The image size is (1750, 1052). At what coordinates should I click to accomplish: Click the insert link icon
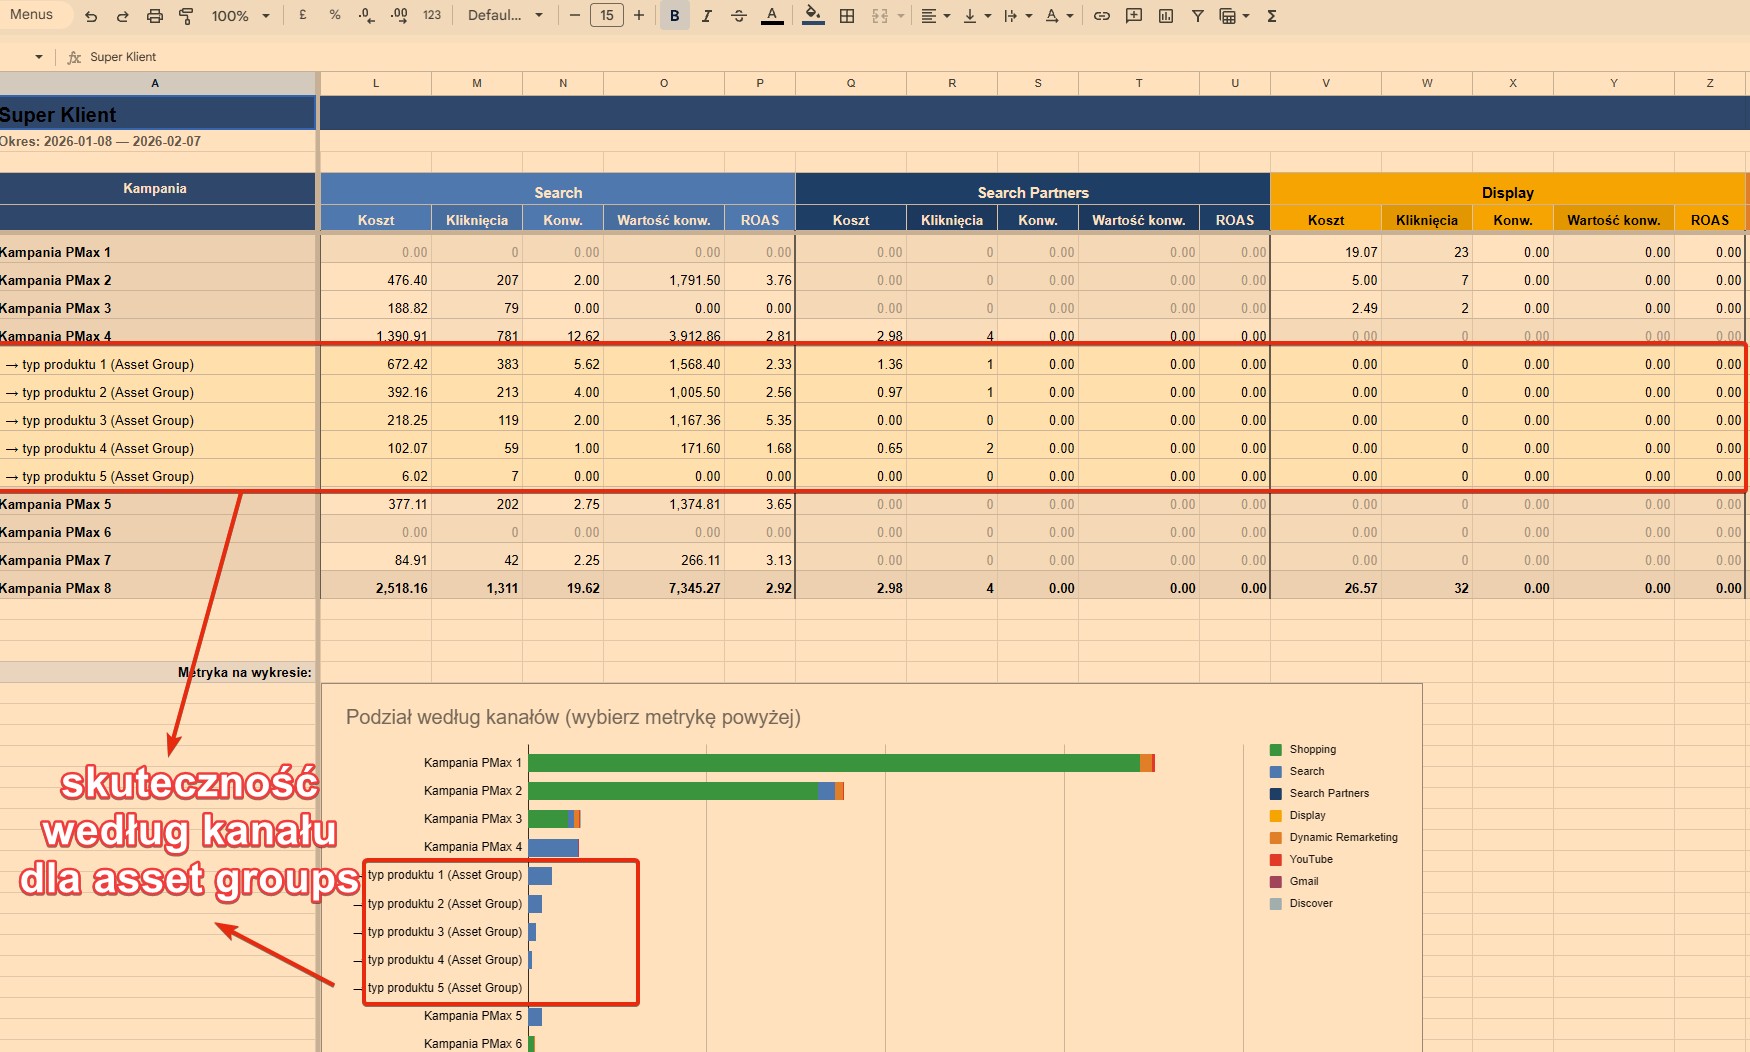coord(1101,16)
